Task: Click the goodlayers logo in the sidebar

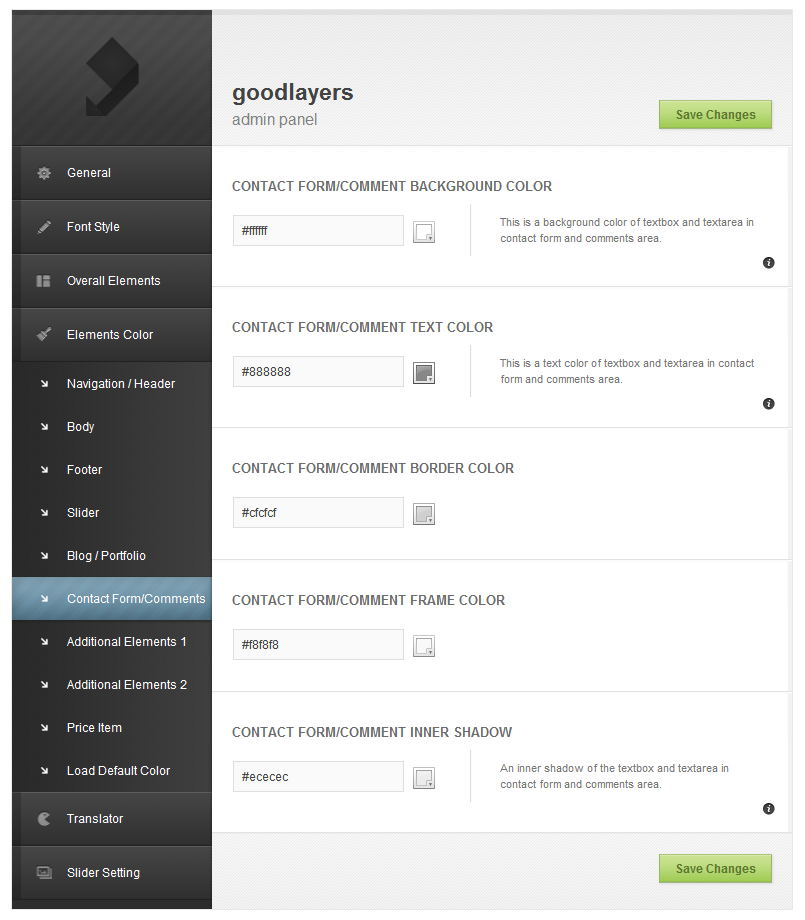Action: click(112, 77)
